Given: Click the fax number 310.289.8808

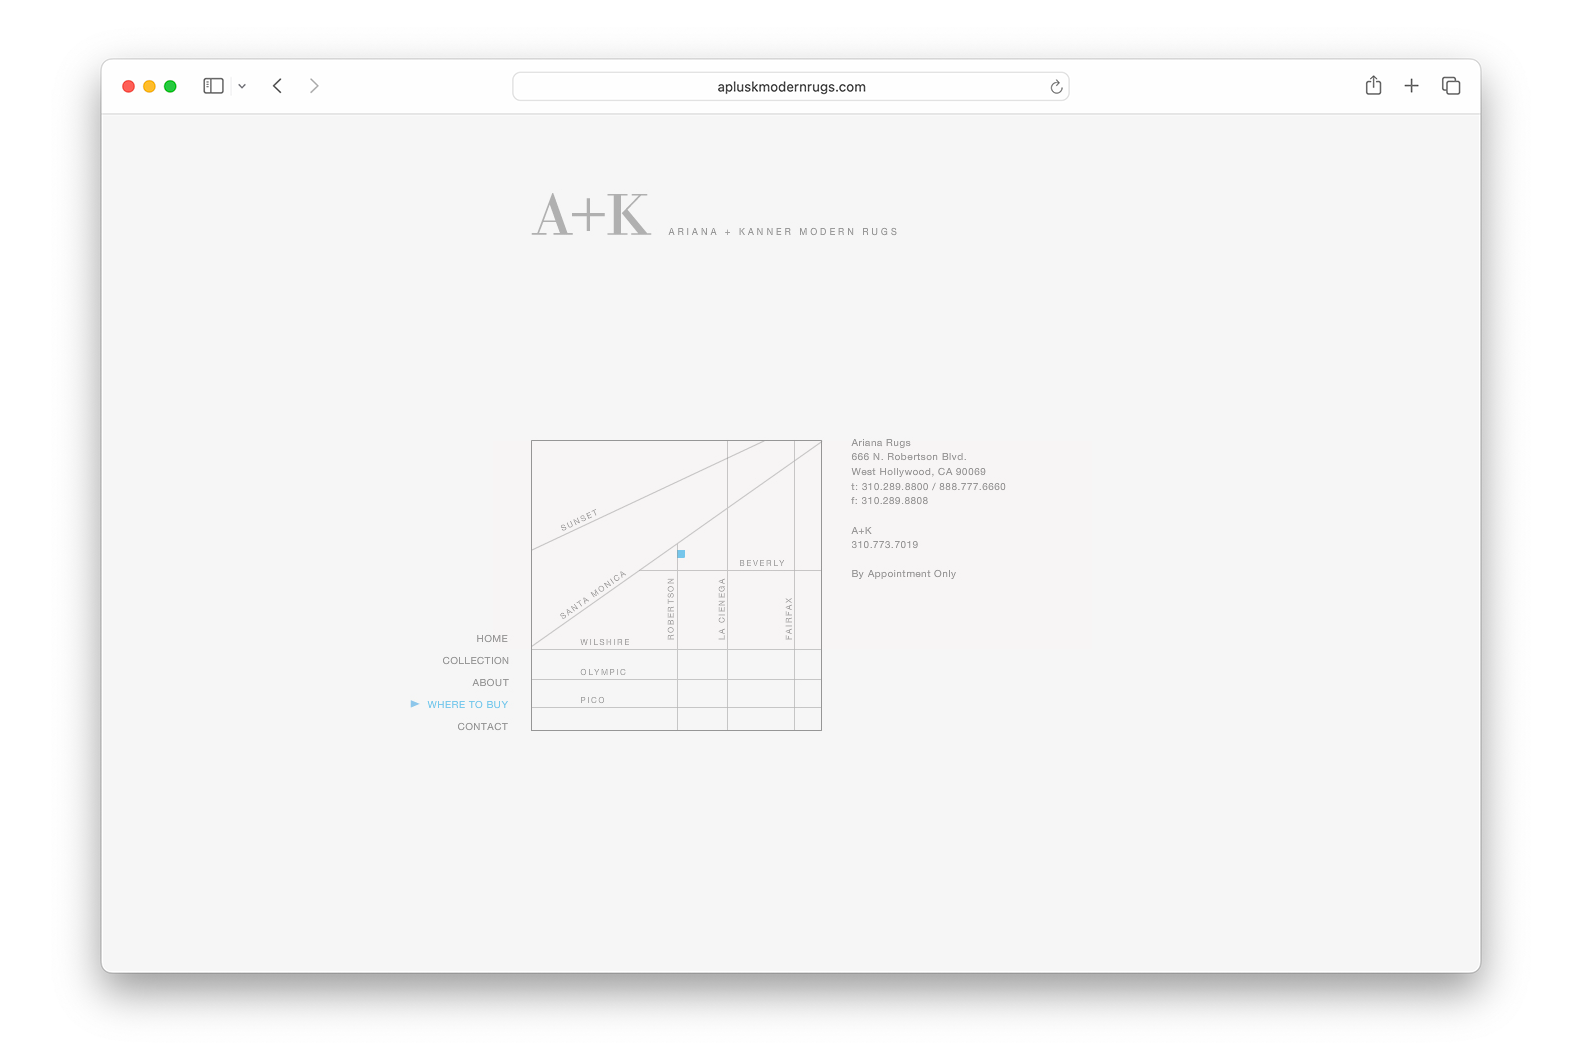Looking at the screenshot, I should pos(889,501).
